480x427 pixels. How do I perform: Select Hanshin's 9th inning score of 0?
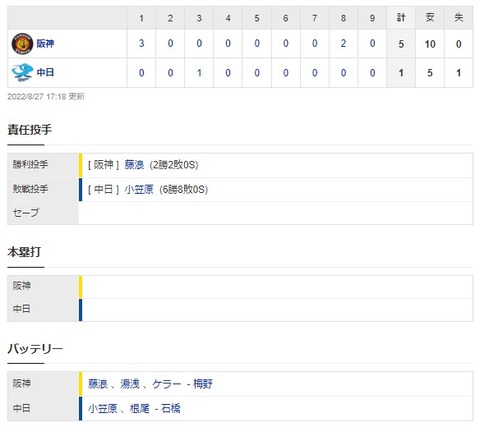pyautogui.click(x=372, y=43)
